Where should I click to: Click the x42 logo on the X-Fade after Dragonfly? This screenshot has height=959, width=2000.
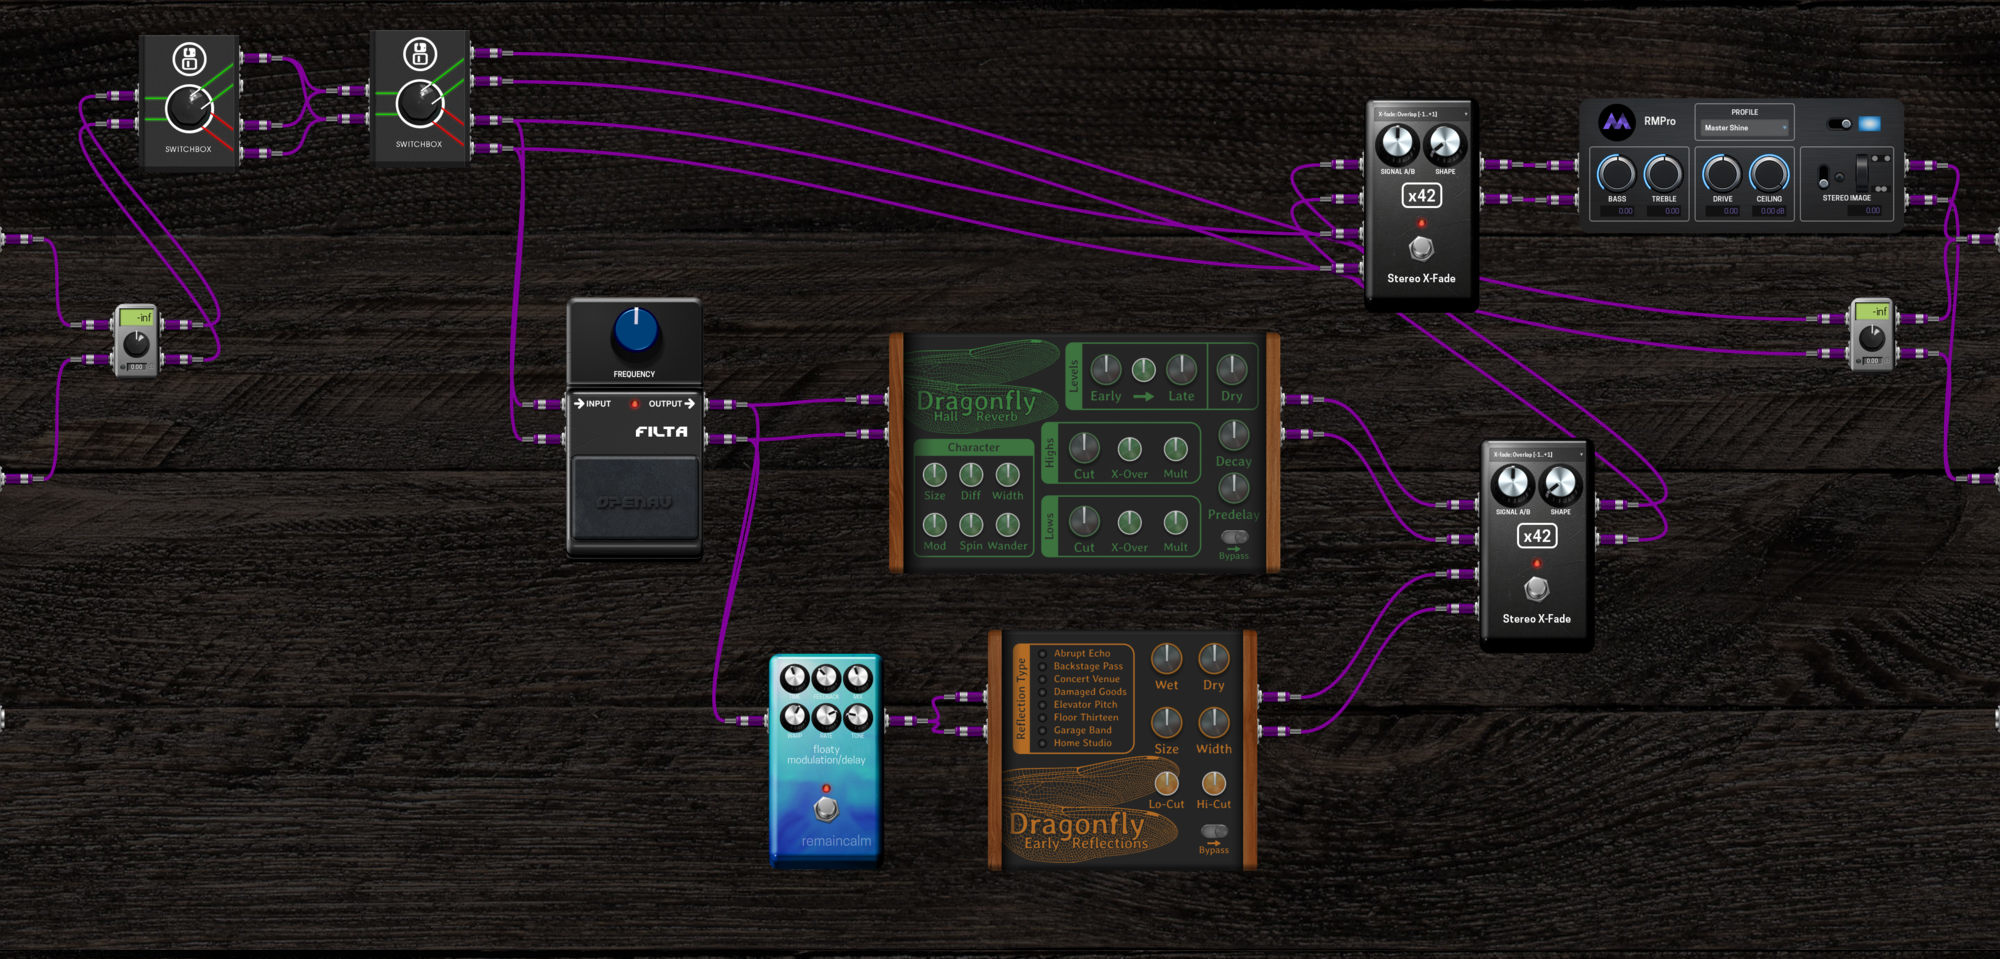(1537, 536)
